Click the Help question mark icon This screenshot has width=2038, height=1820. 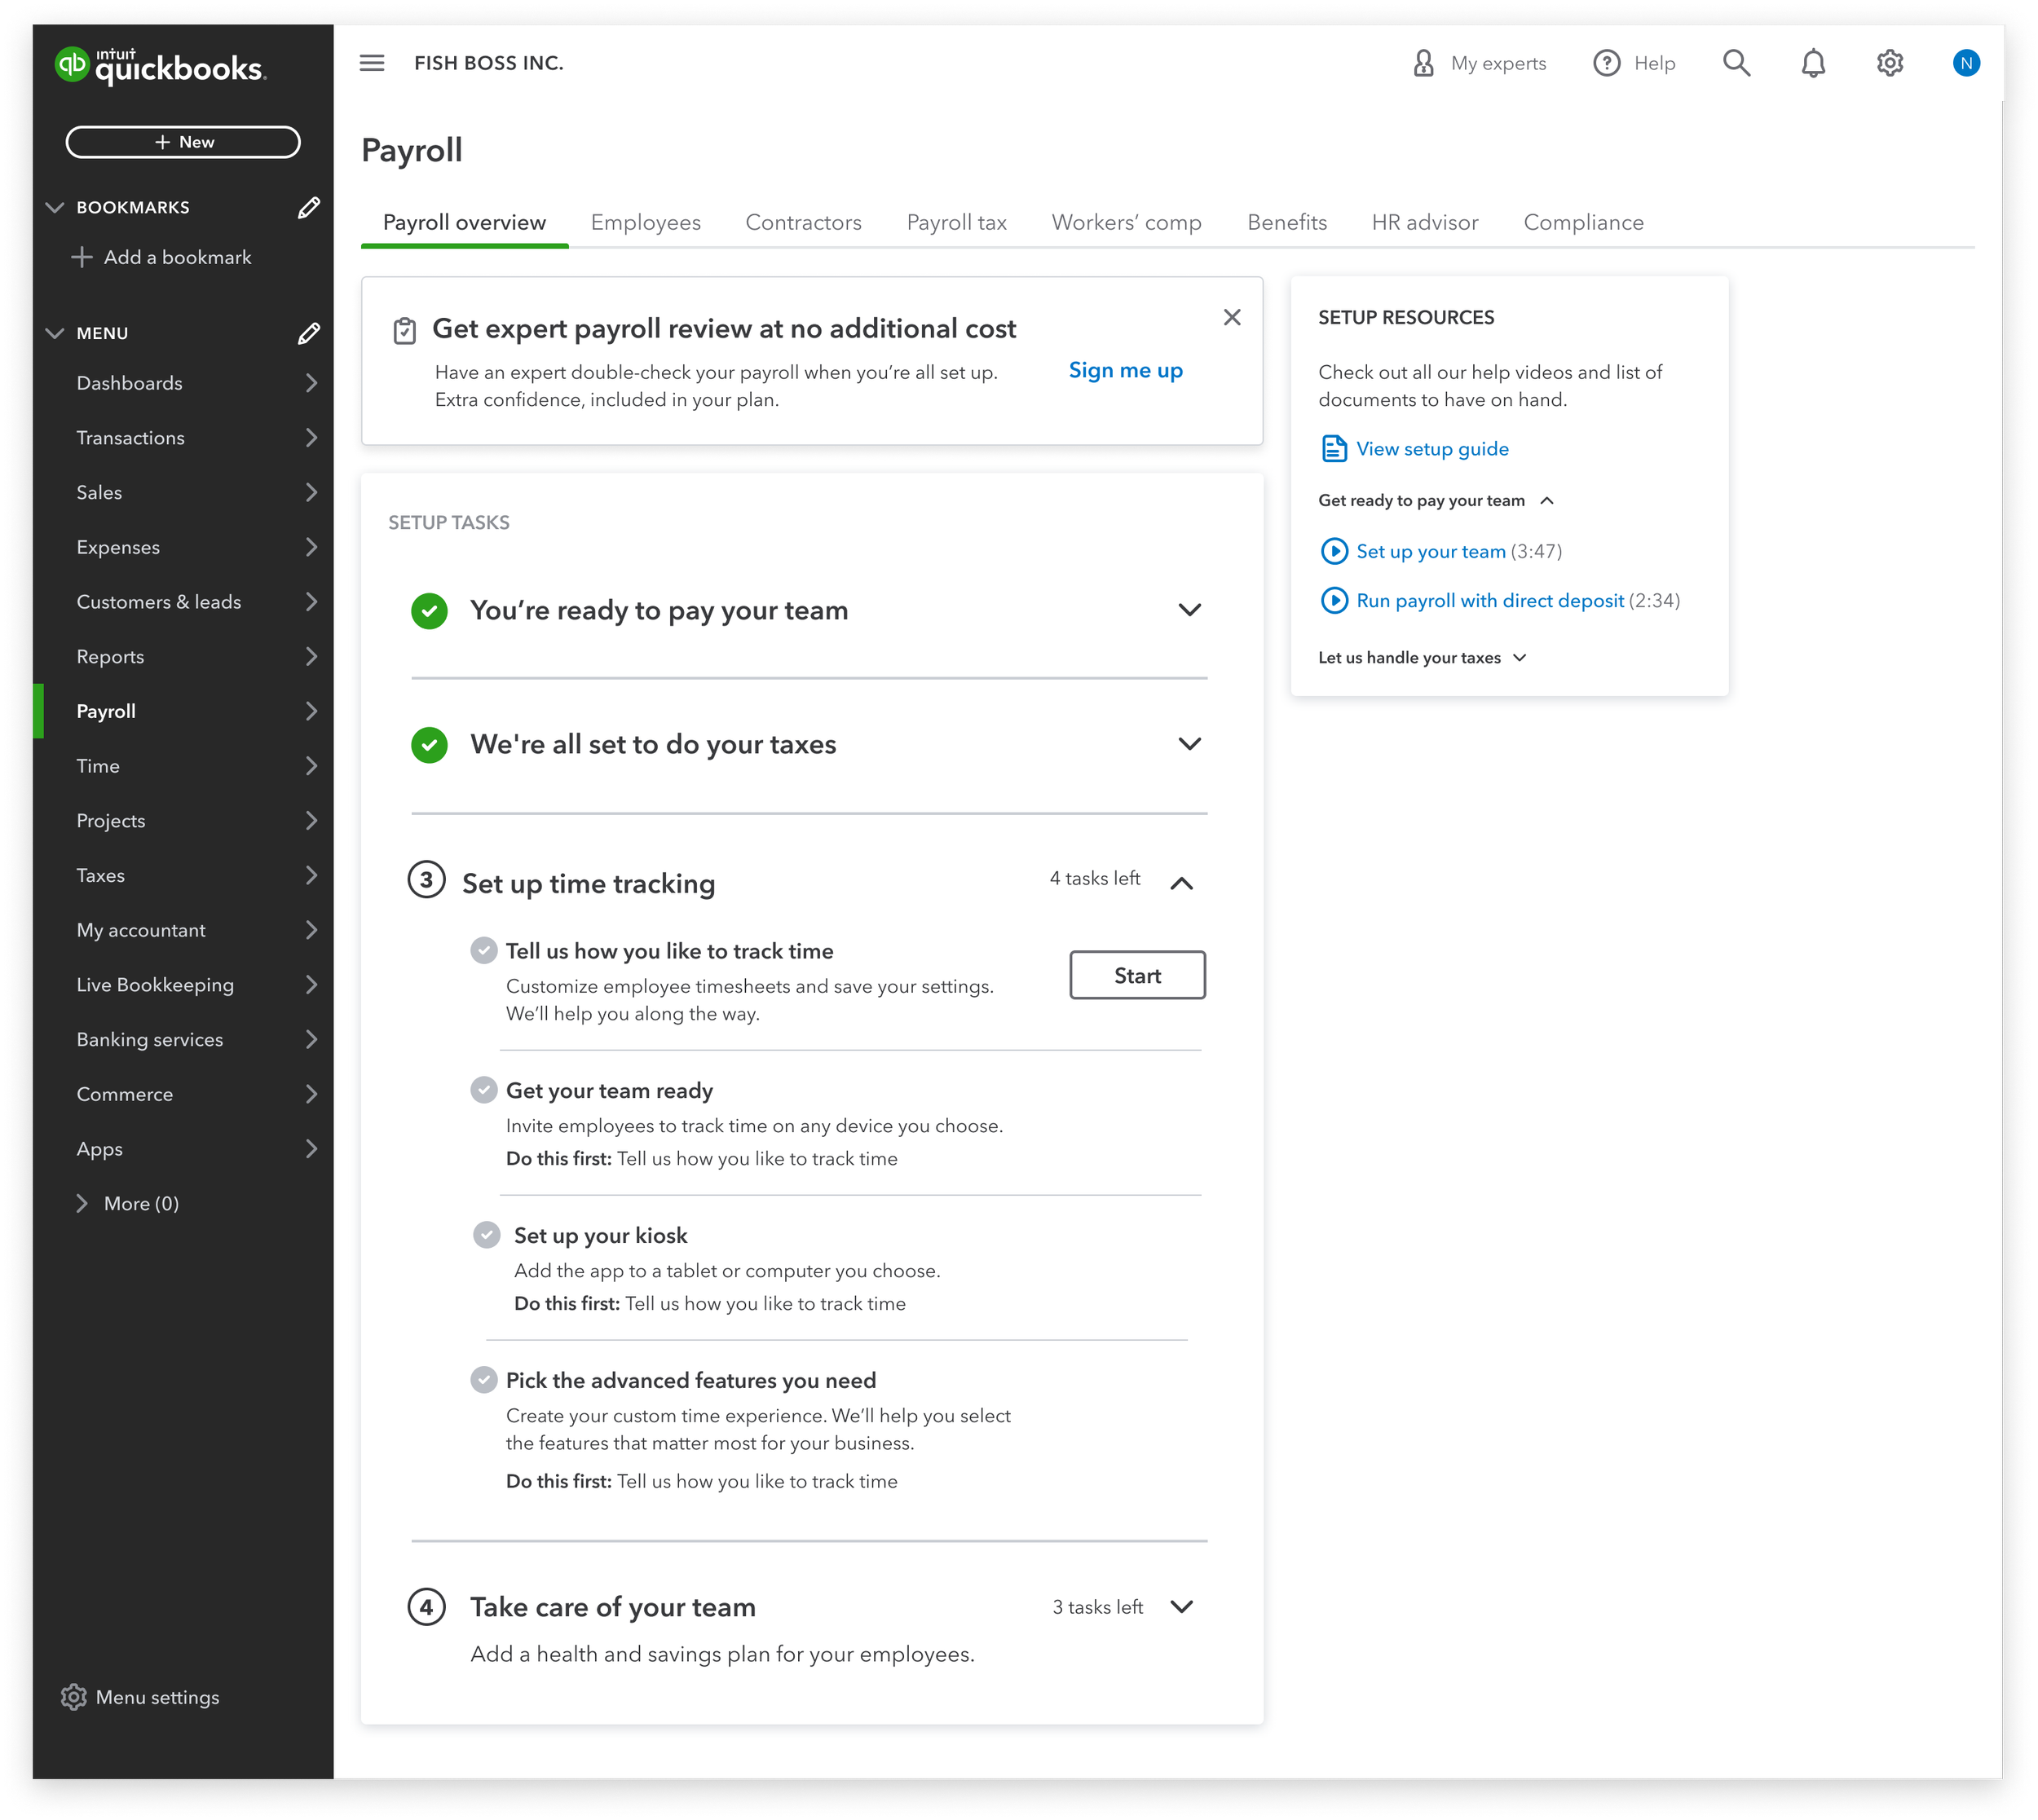[1606, 63]
